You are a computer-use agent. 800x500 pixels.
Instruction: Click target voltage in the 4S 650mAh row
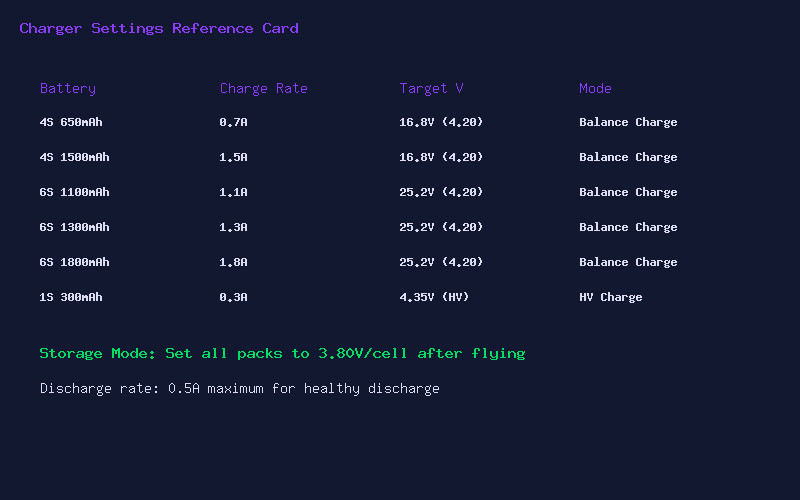(x=441, y=122)
